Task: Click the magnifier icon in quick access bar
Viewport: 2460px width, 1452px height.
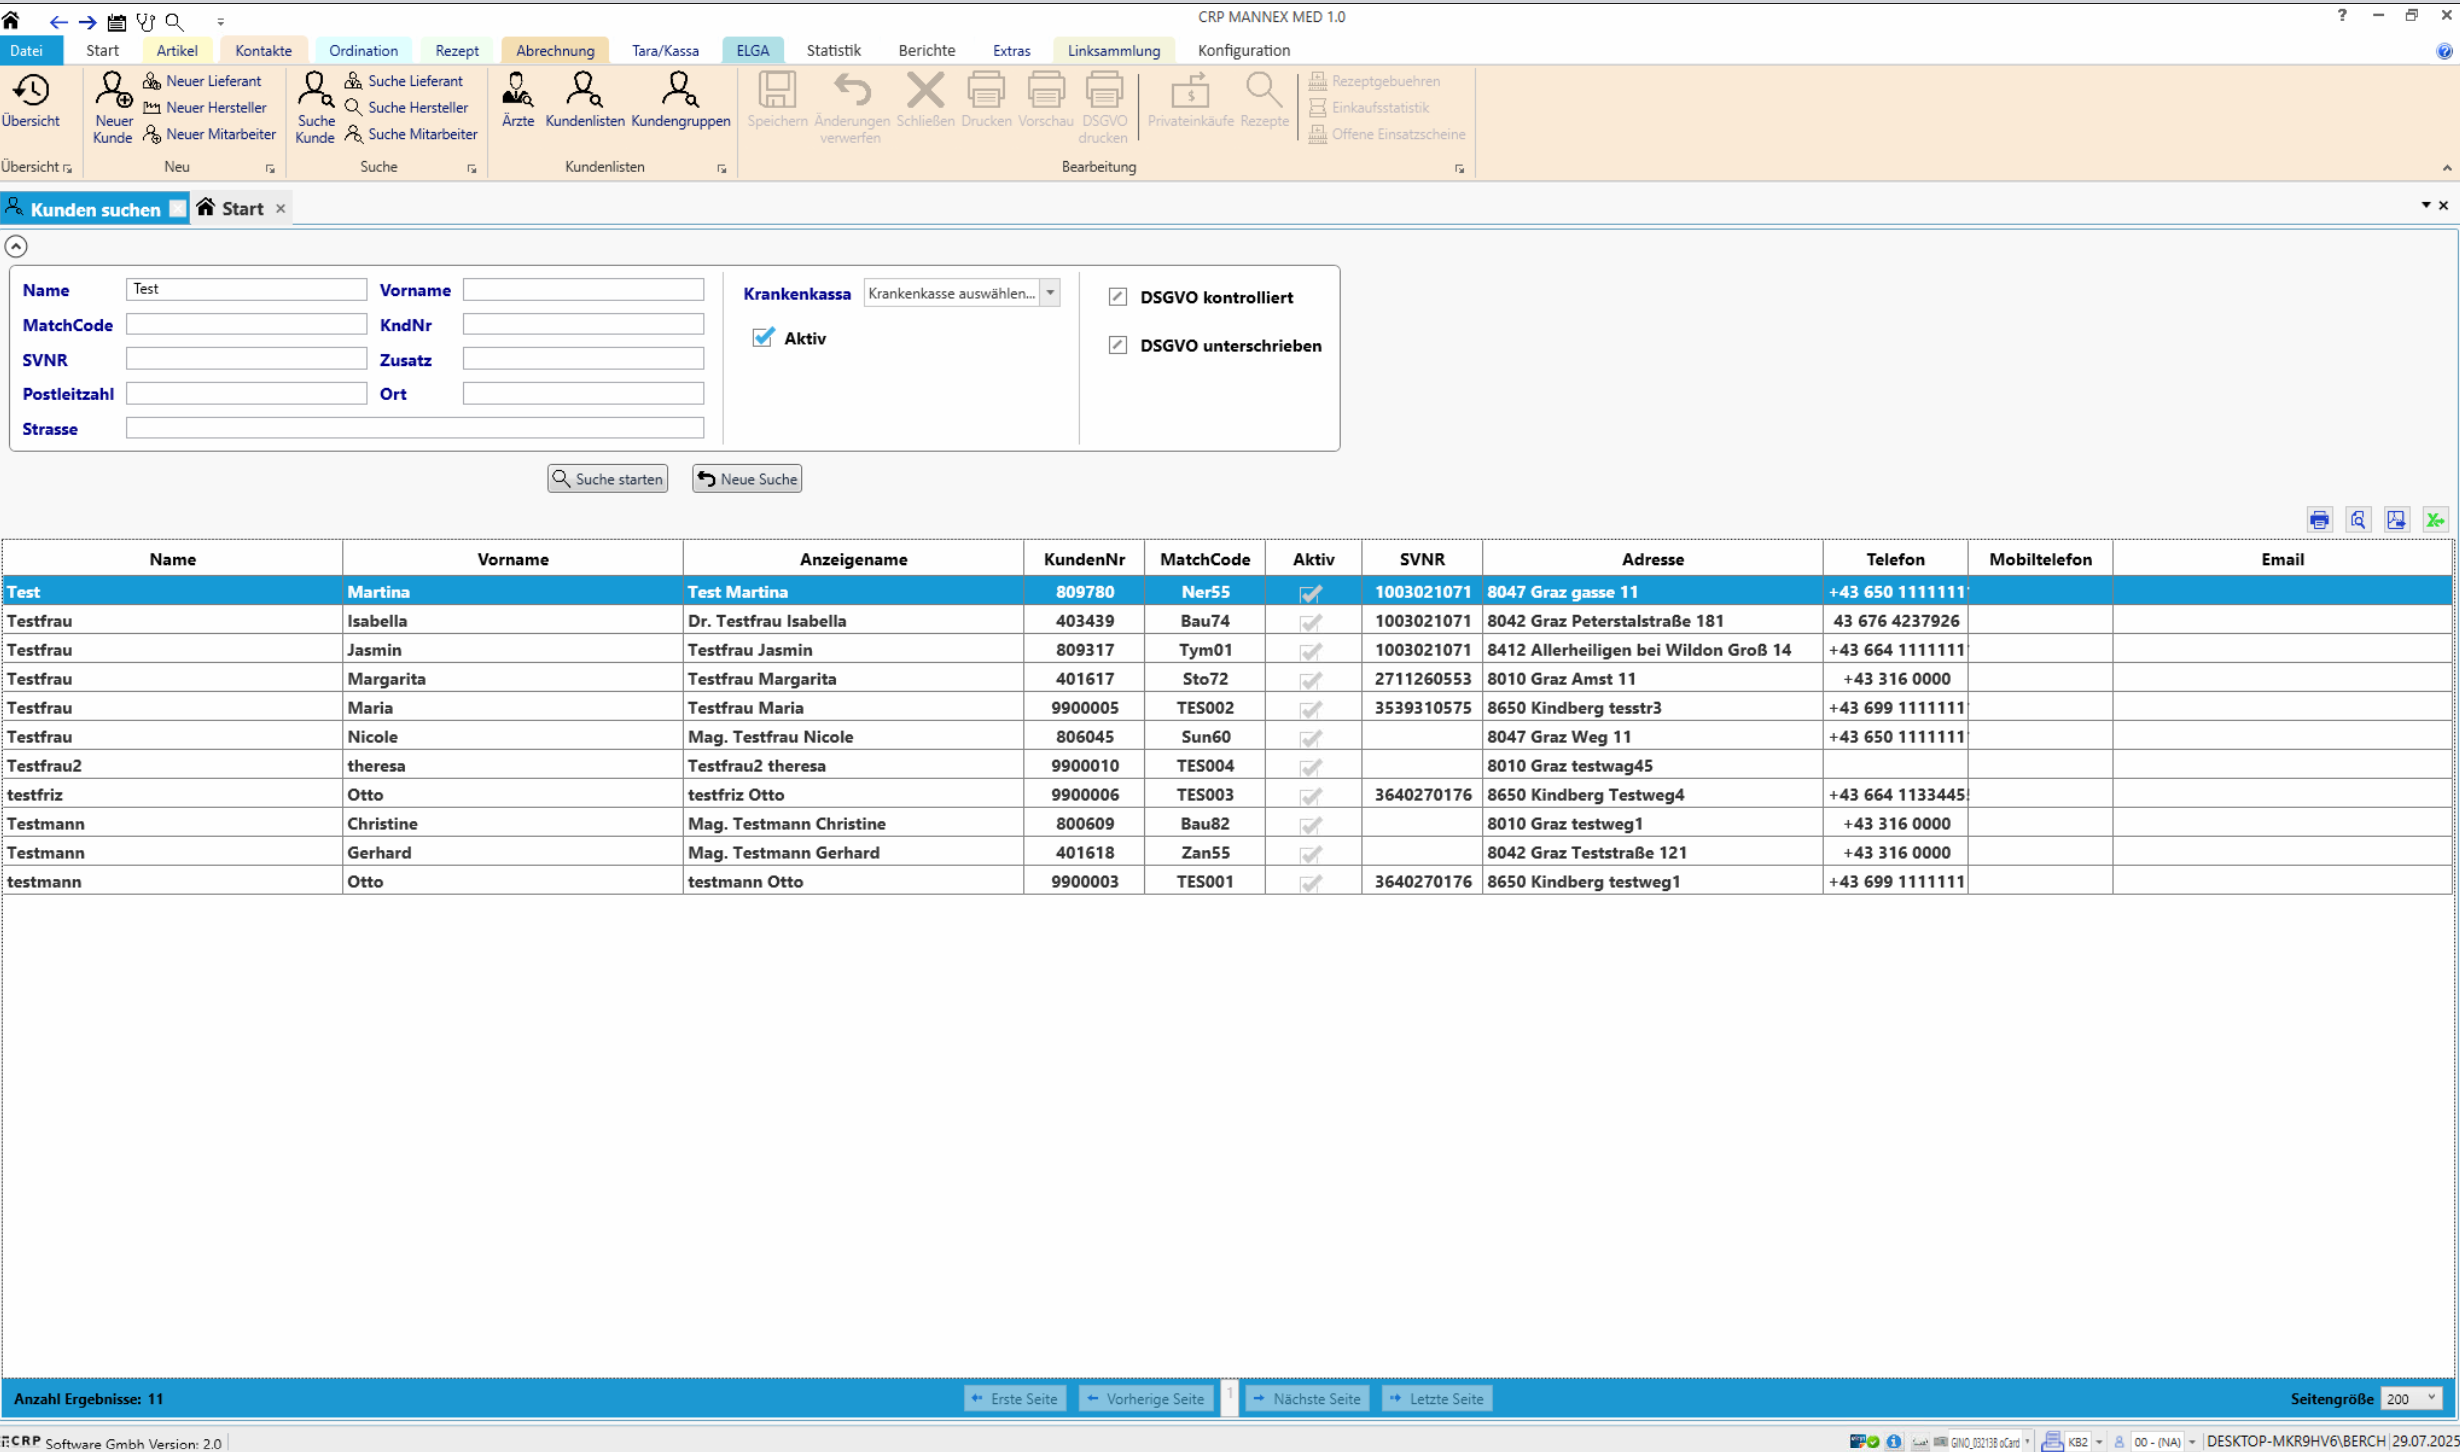Action: pos(175,21)
